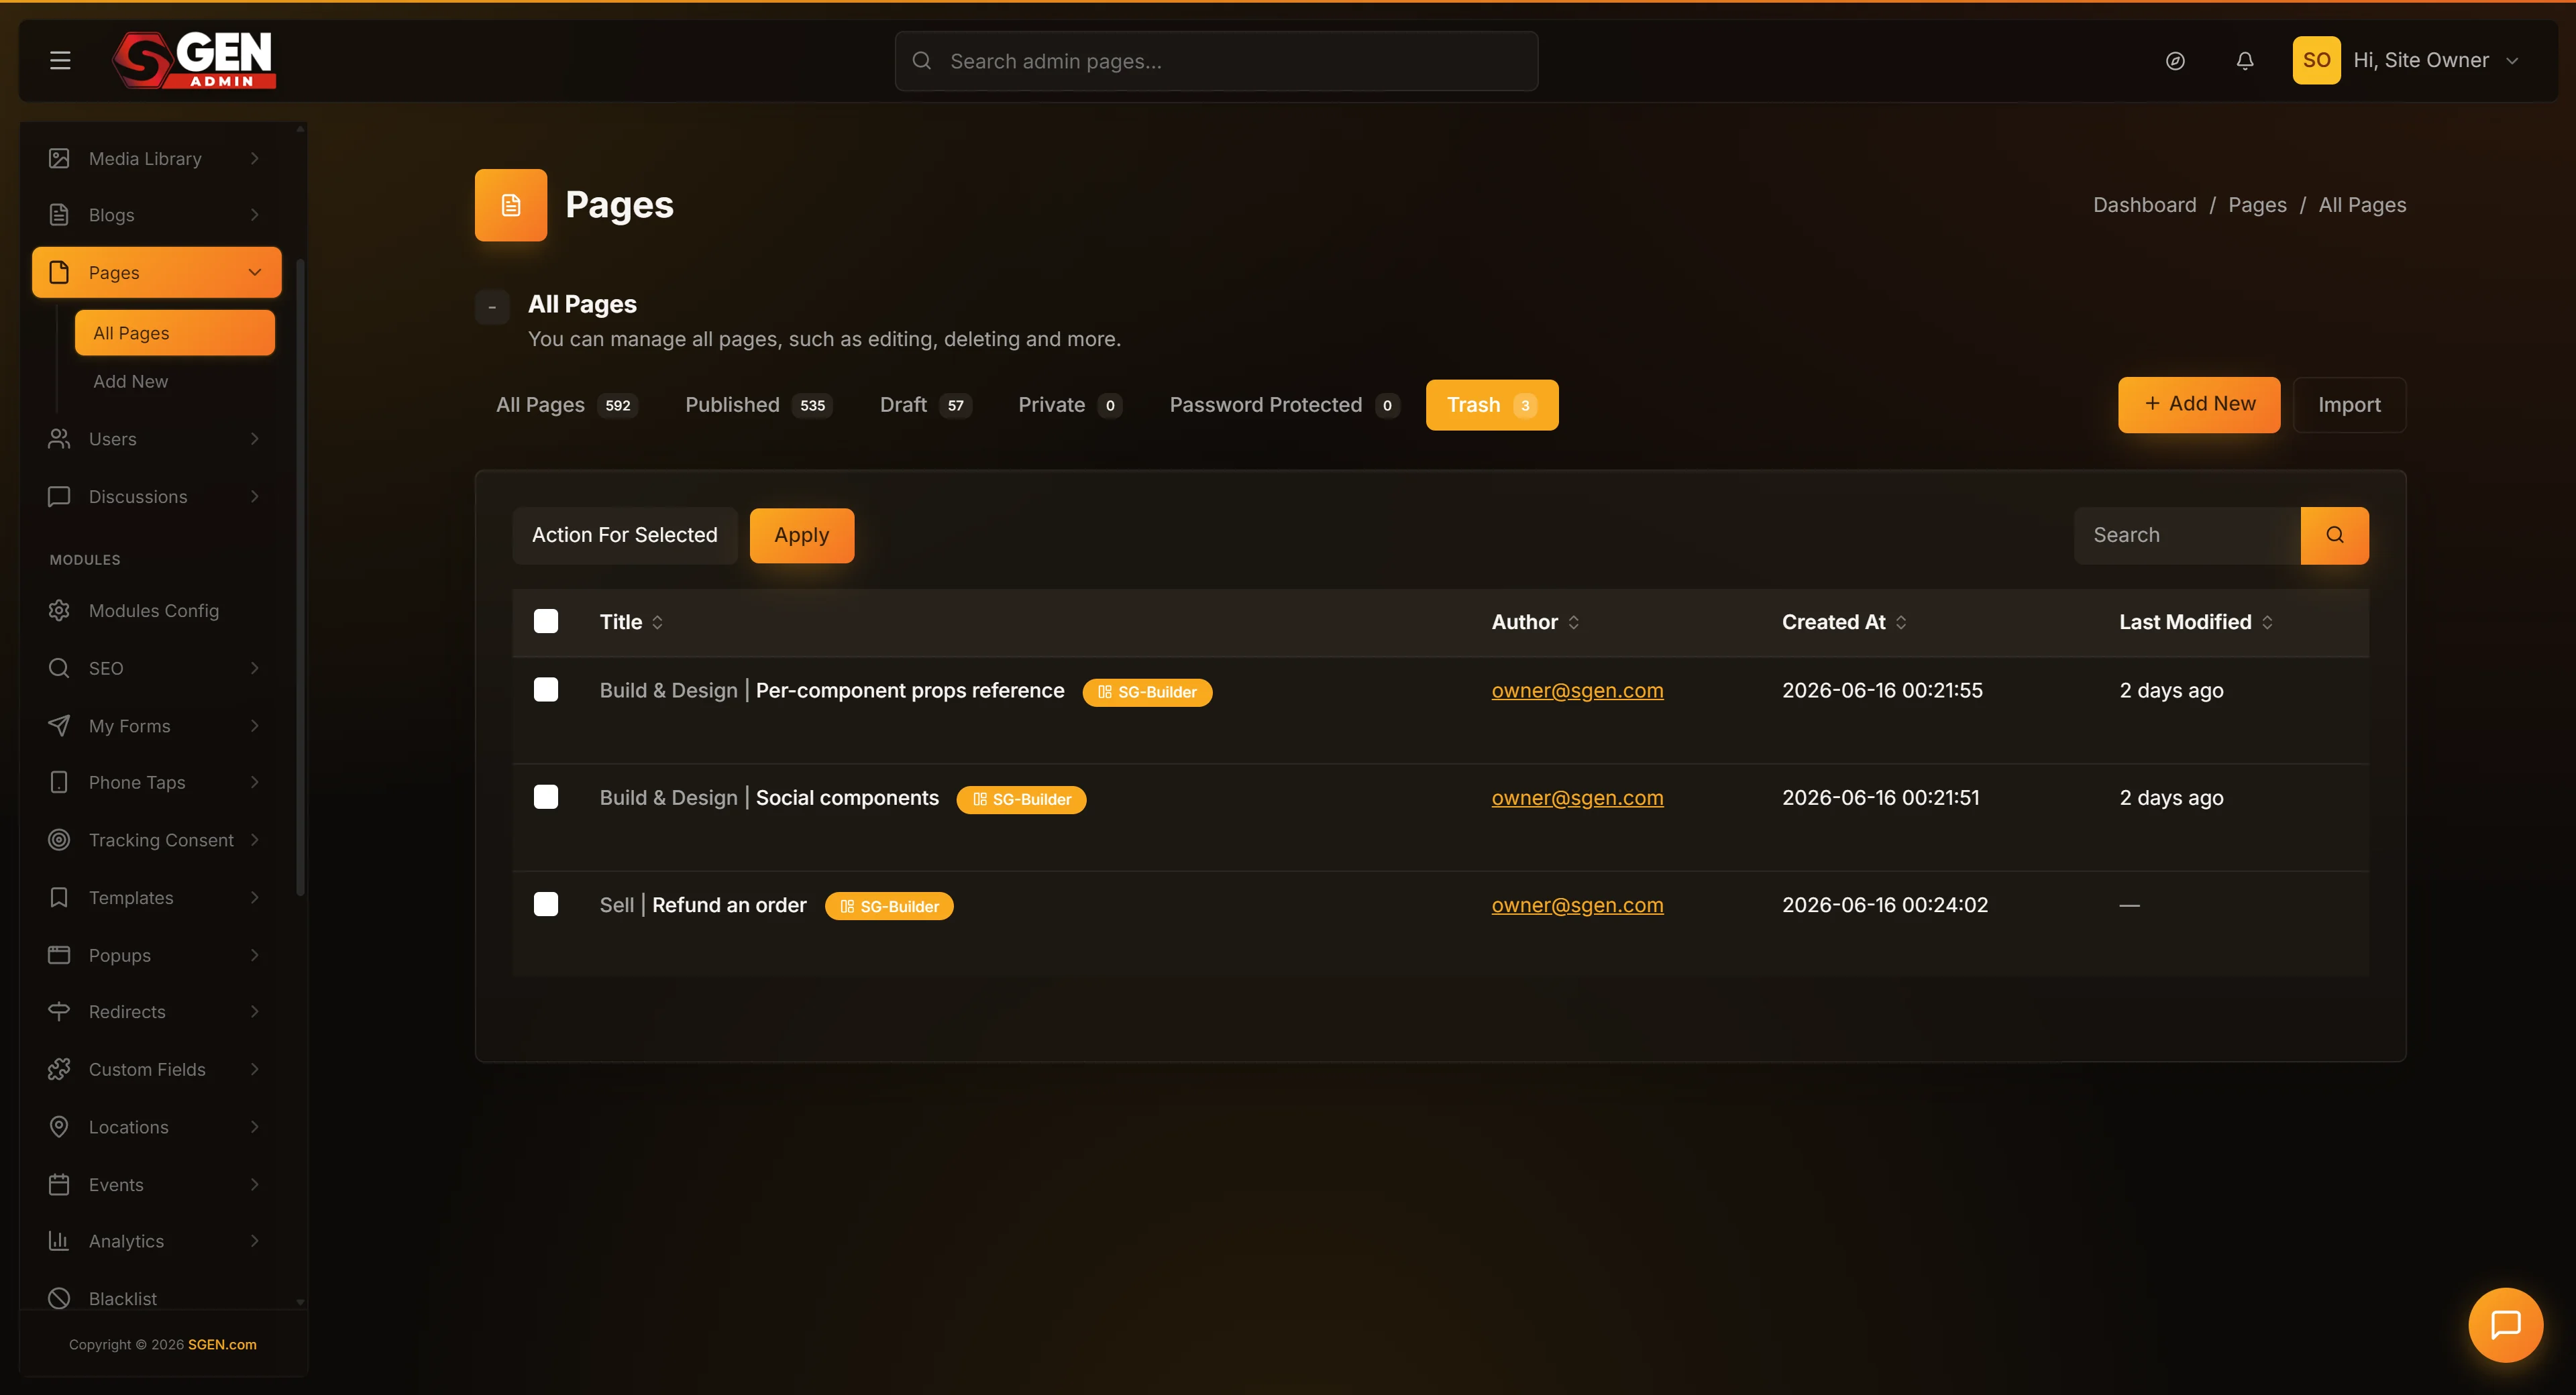Switch to the Published tab

coord(758,405)
